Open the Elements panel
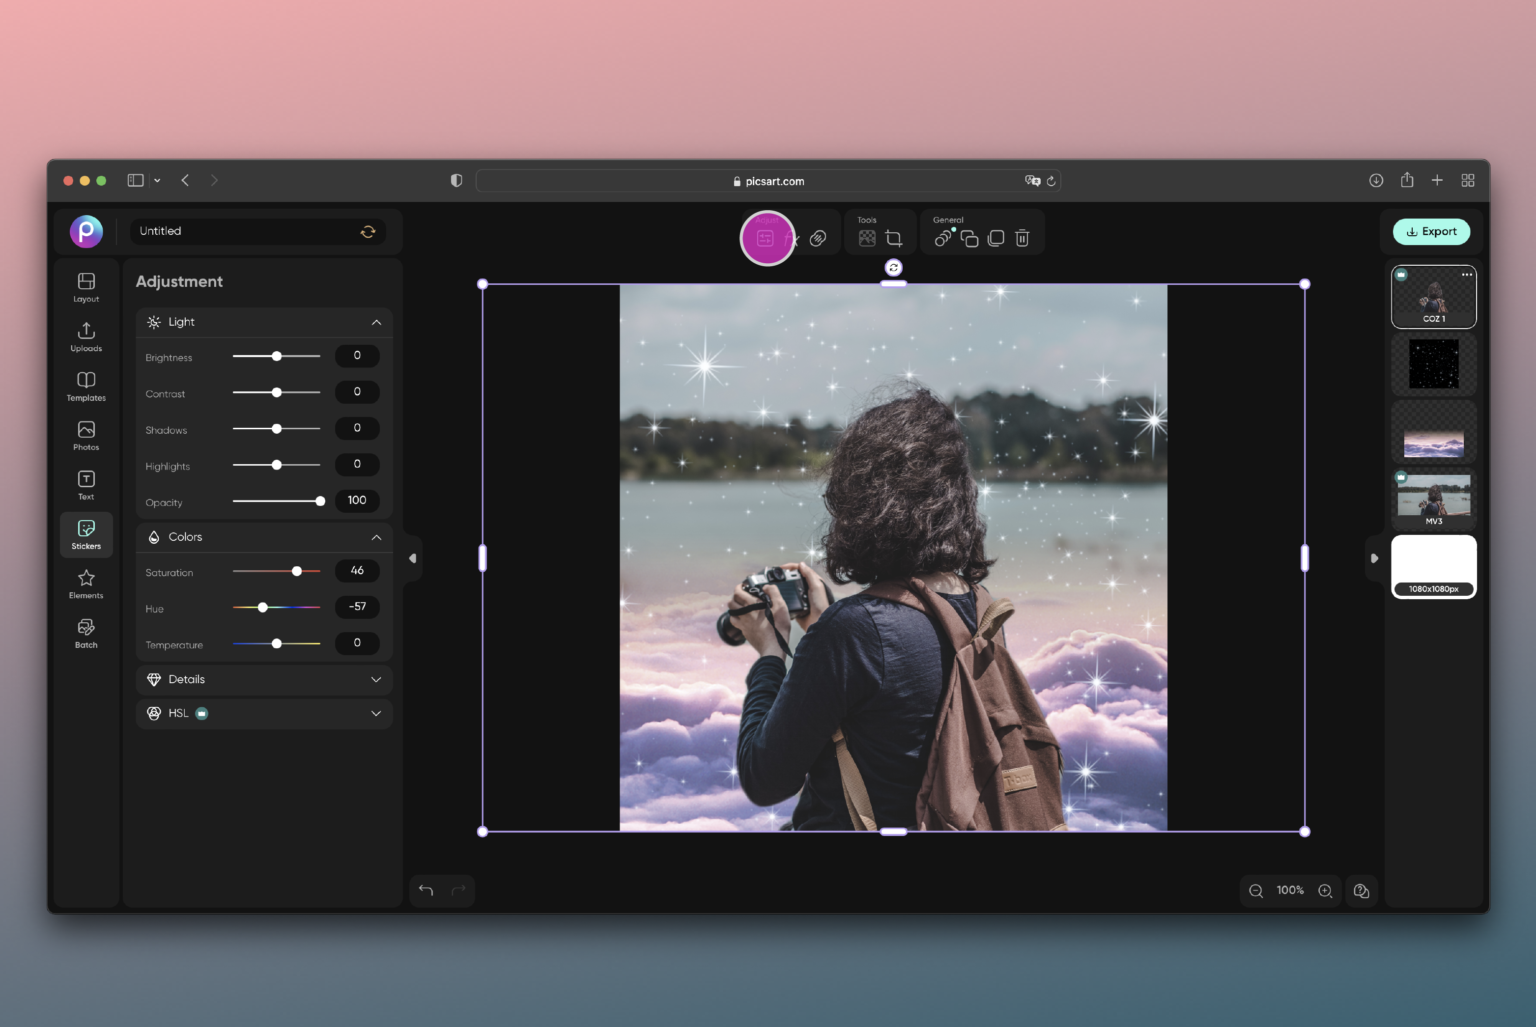 (86, 583)
